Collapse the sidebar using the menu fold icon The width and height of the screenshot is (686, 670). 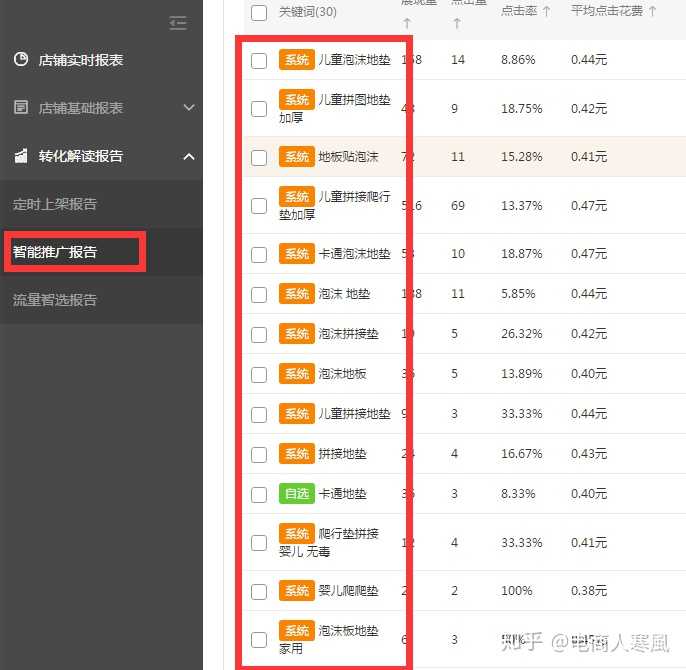[178, 23]
